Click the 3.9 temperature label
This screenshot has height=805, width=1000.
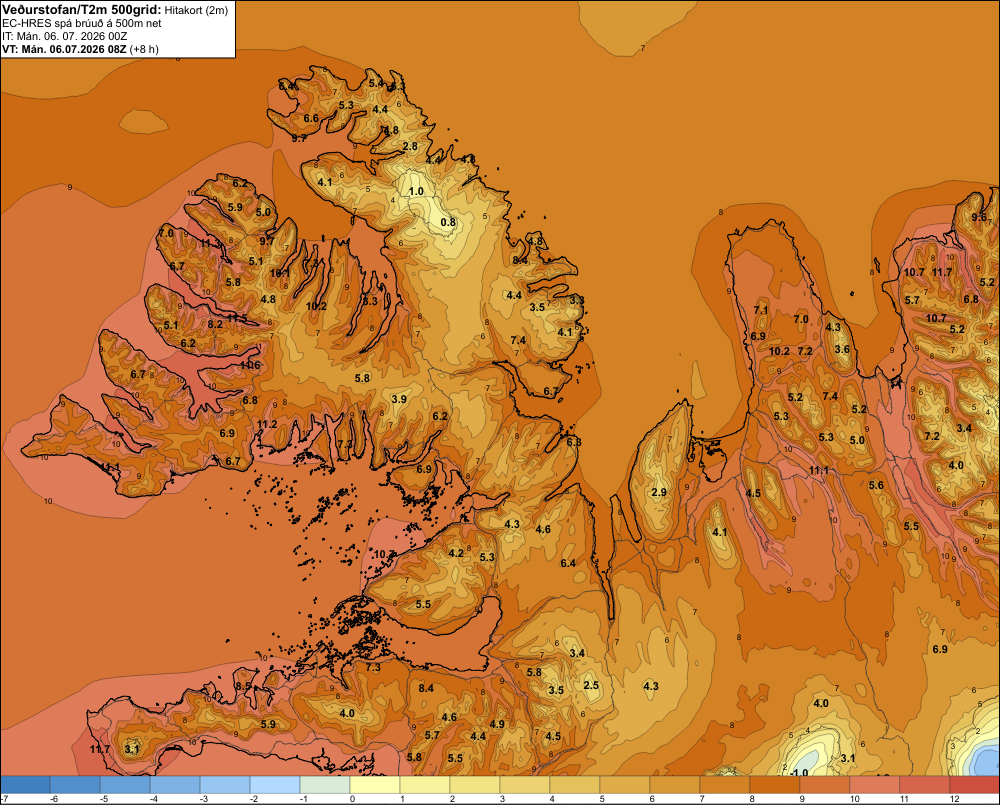[x=399, y=399]
